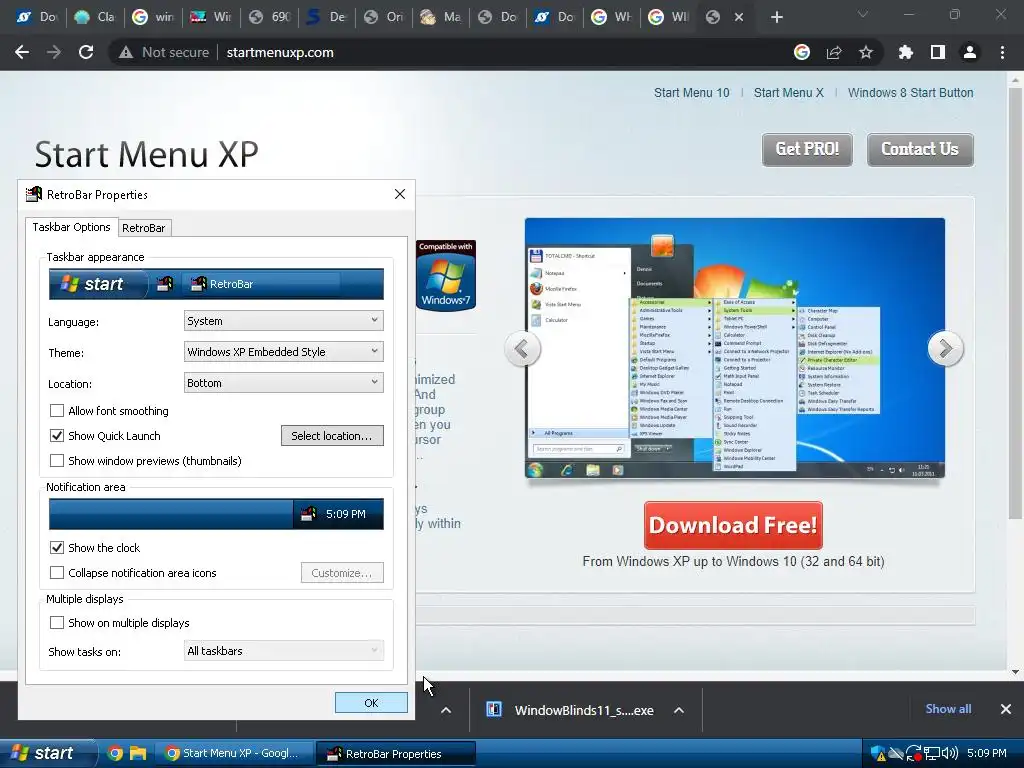Screen dimensions: 1024x768
Task: Switch to the Ma browser tab
Action: pos(441,17)
